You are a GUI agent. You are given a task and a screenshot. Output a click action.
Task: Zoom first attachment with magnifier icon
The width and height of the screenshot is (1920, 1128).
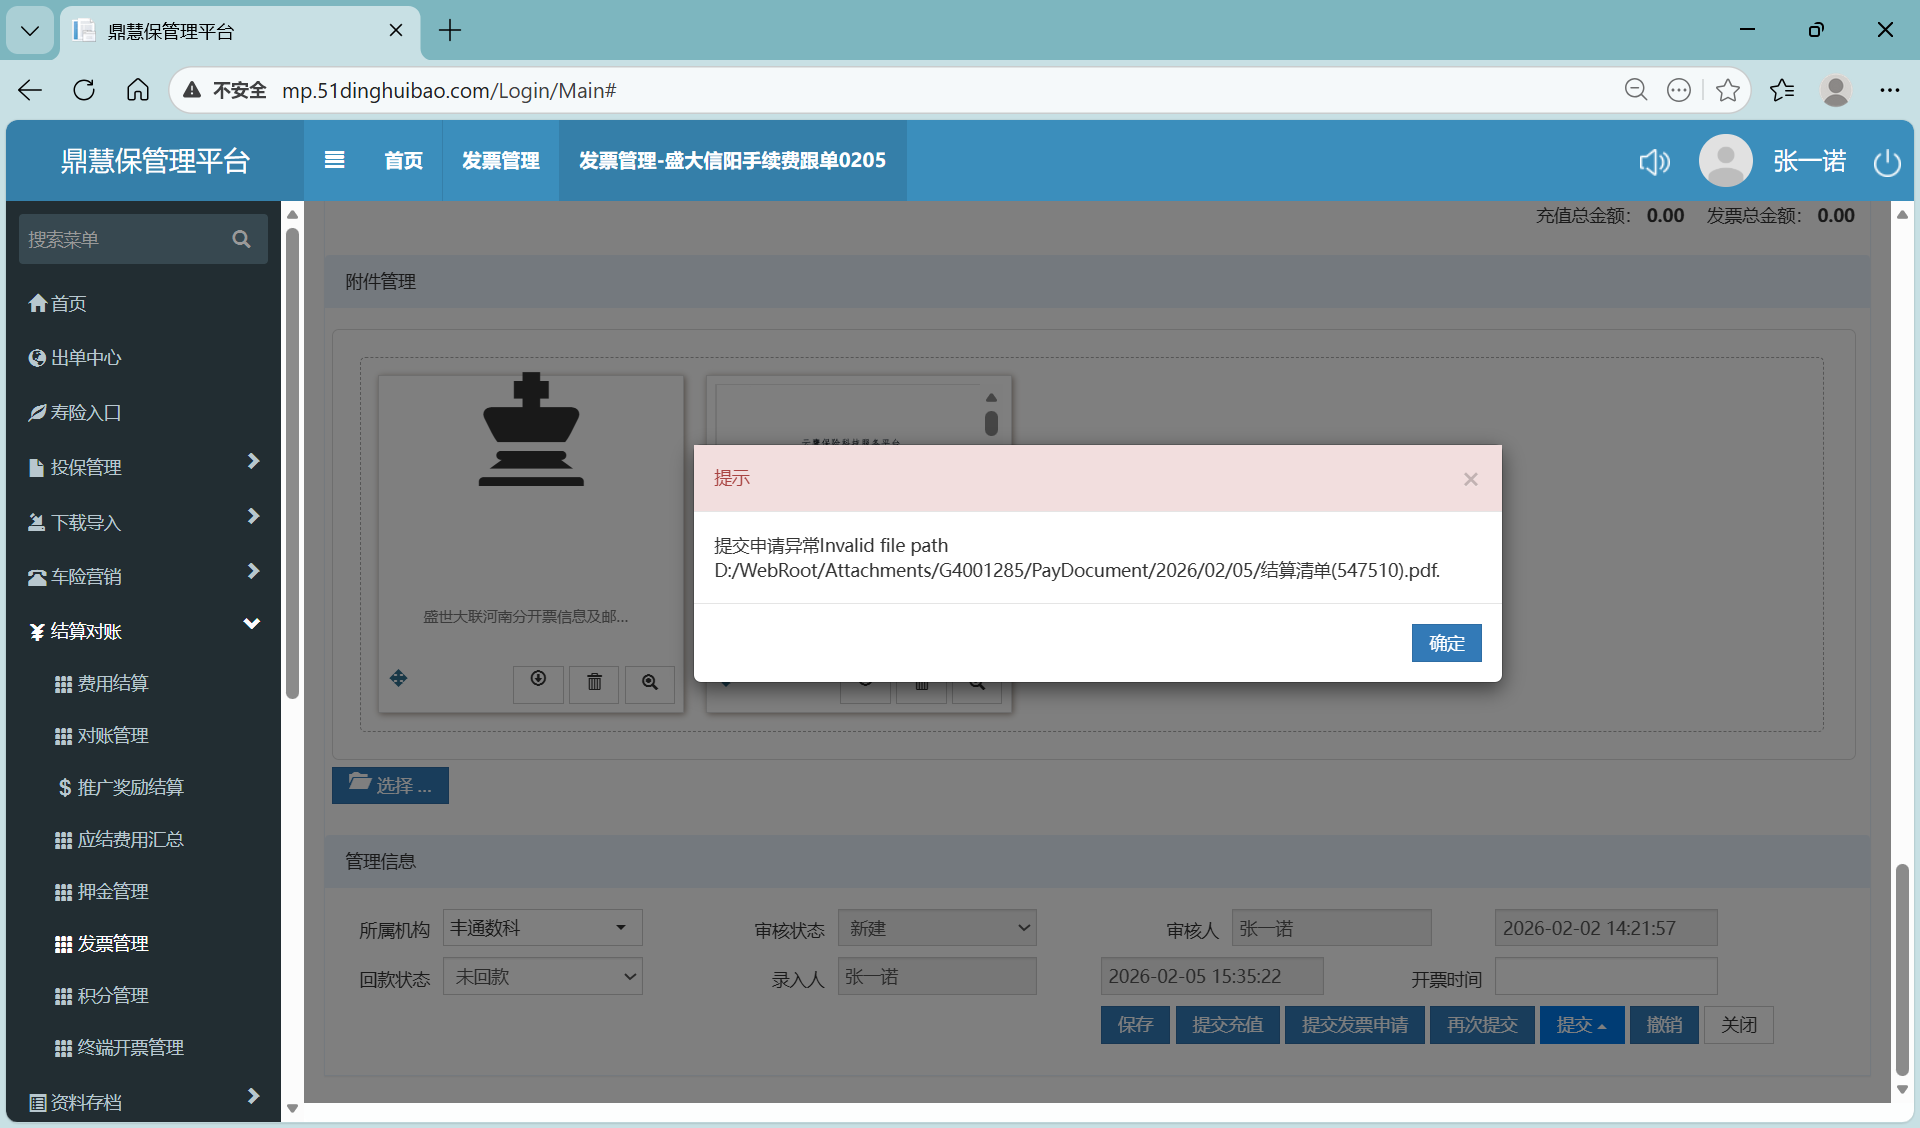coord(650,682)
